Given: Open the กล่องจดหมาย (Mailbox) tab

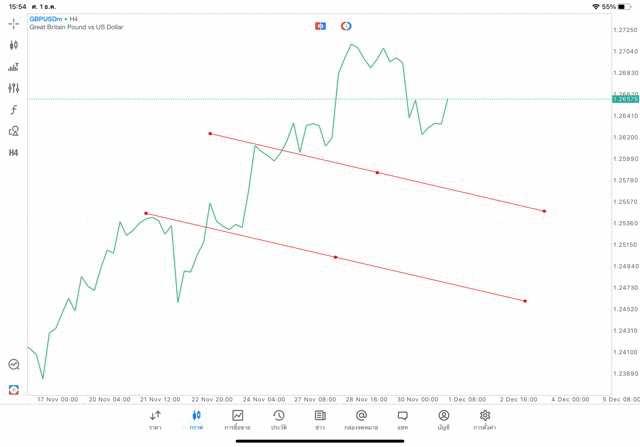Looking at the screenshot, I should [x=361, y=420].
